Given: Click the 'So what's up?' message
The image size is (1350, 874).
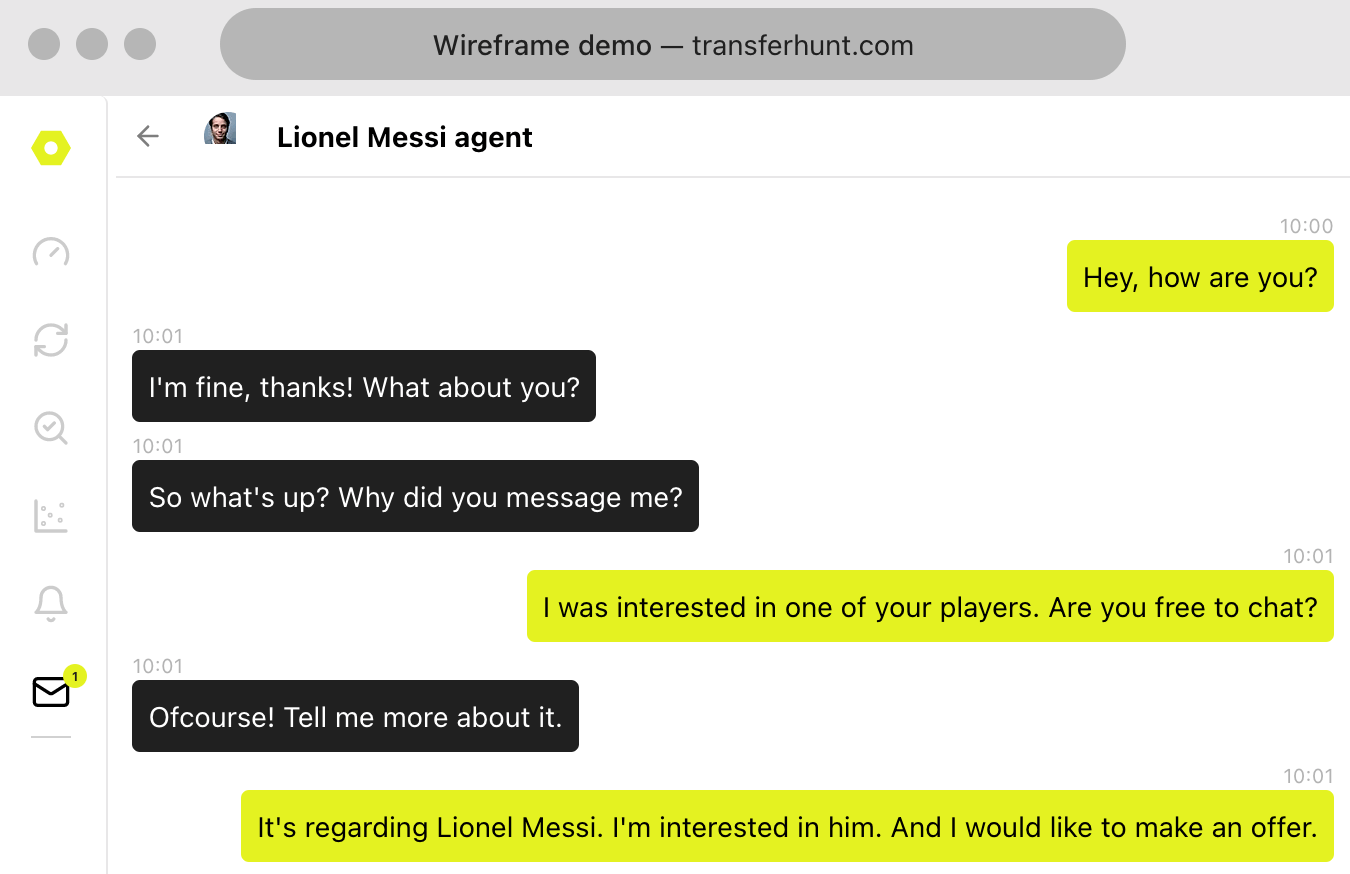Looking at the screenshot, I should [x=415, y=496].
